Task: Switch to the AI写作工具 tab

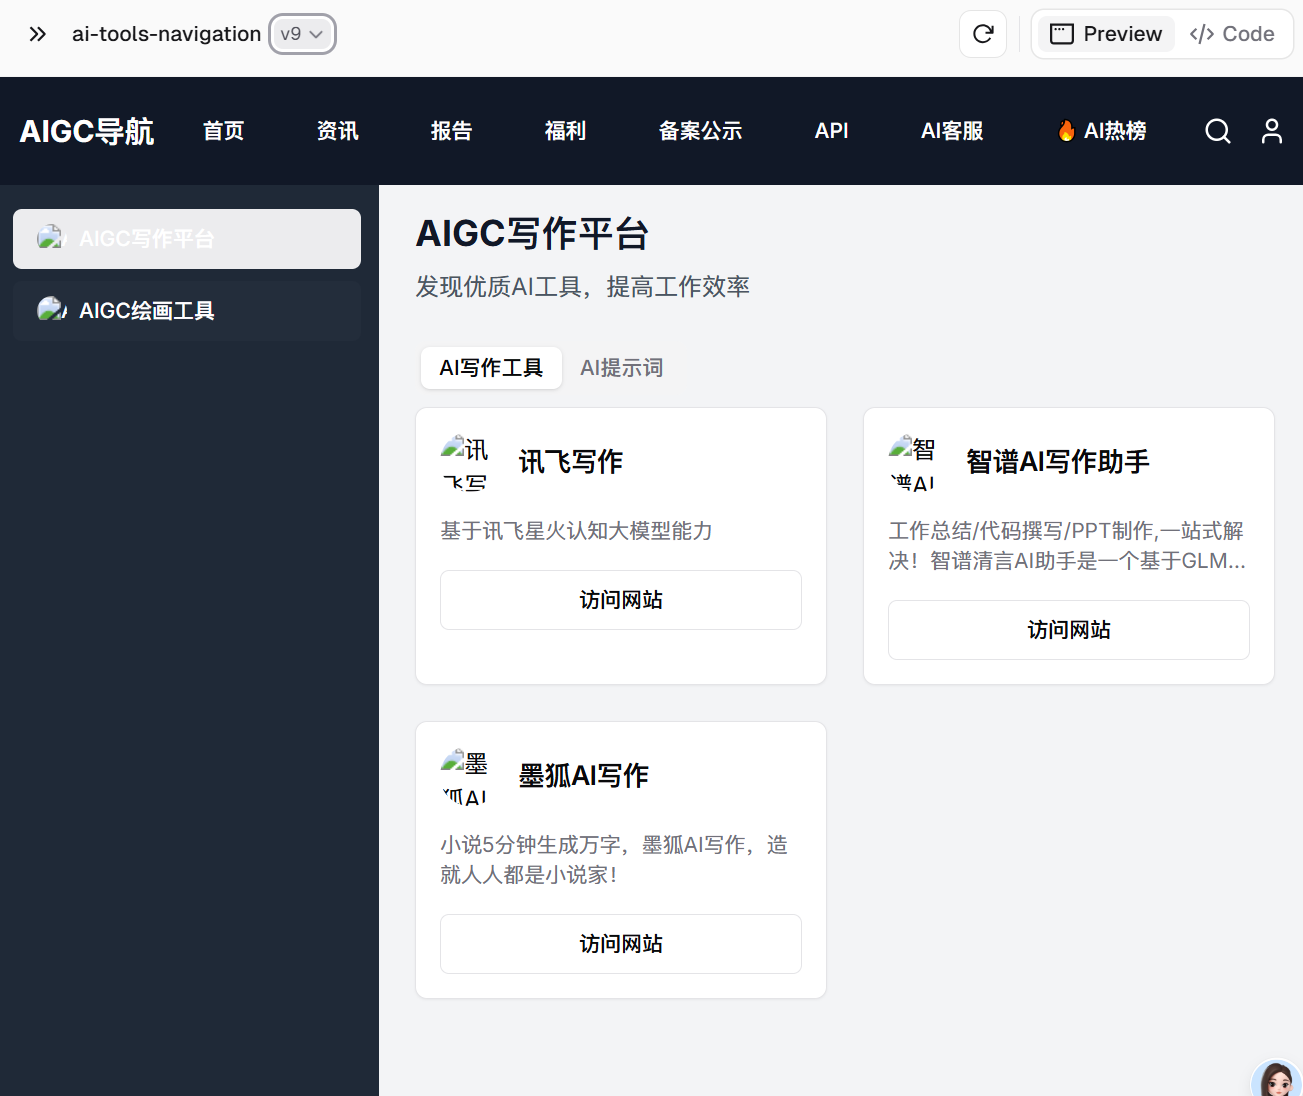Action: pyautogui.click(x=491, y=367)
